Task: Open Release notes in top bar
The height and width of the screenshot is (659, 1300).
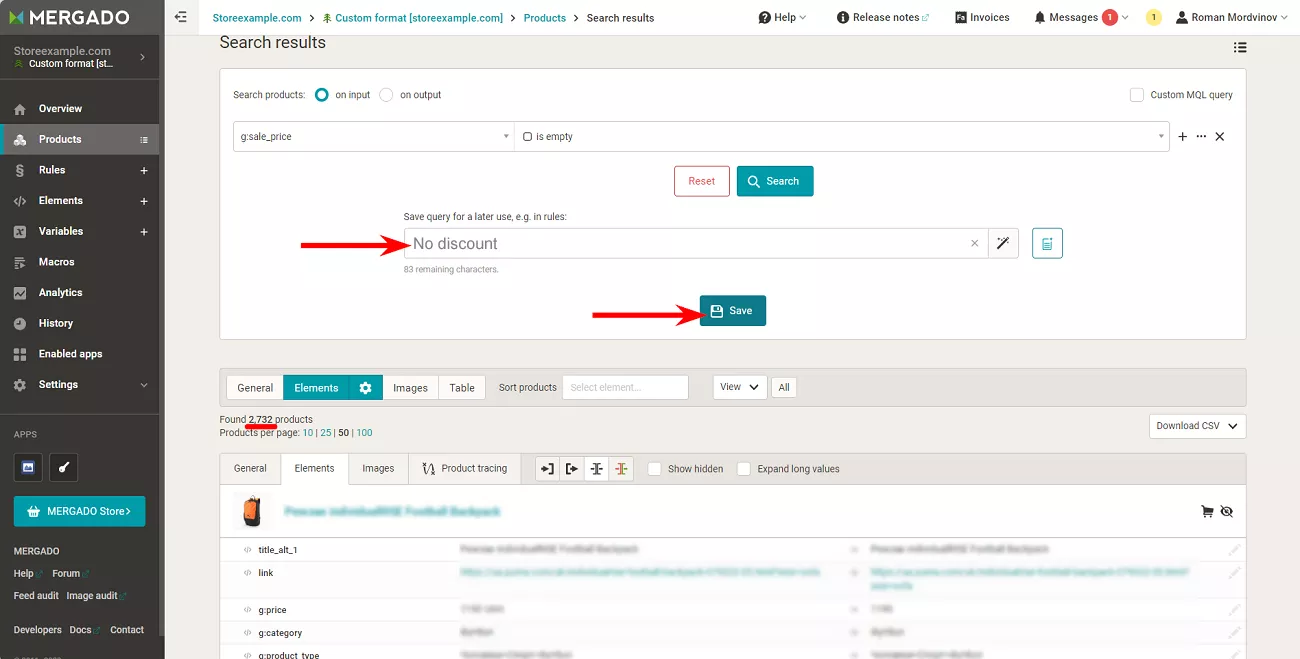Action: click(883, 17)
